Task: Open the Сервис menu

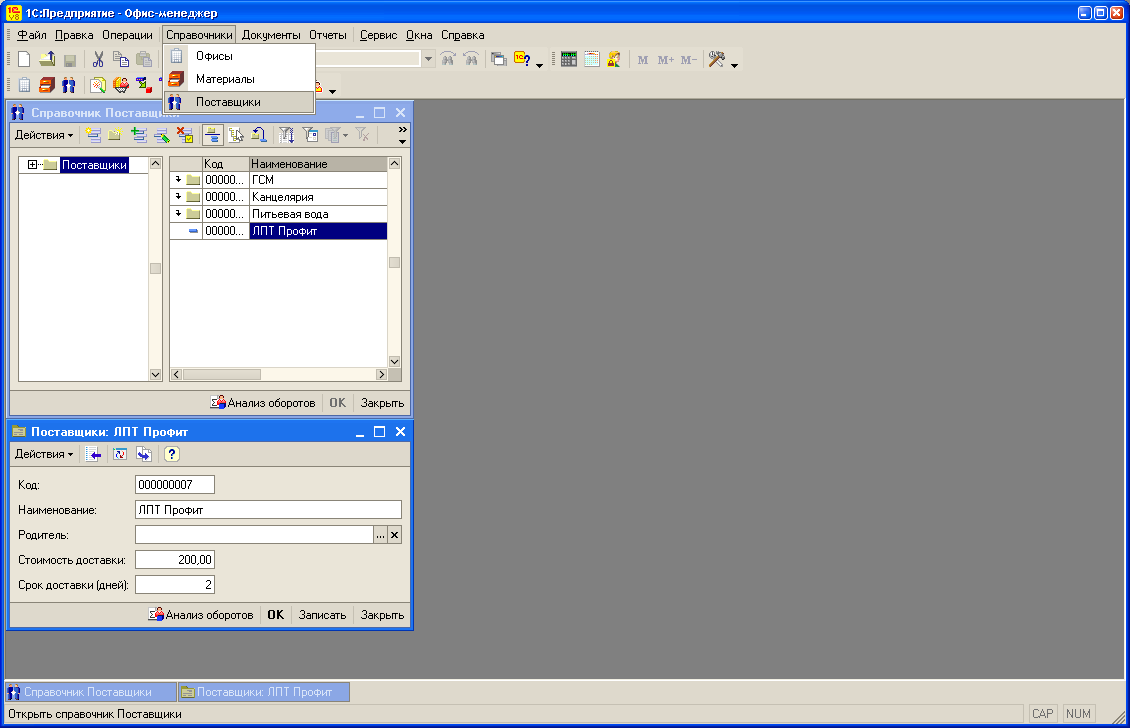Action: 378,35
